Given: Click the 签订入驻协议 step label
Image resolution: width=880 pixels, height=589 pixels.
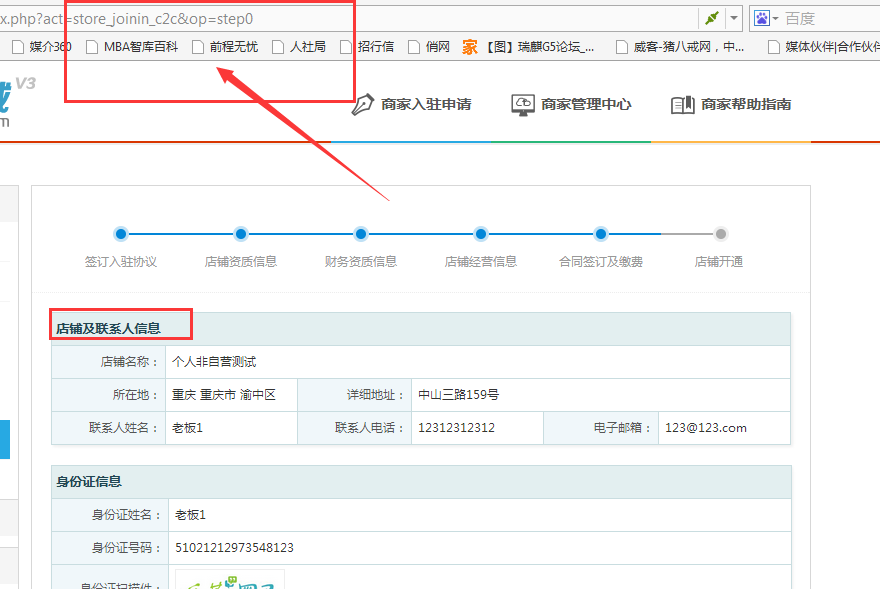Looking at the screenshot, I should pos(121,262).
